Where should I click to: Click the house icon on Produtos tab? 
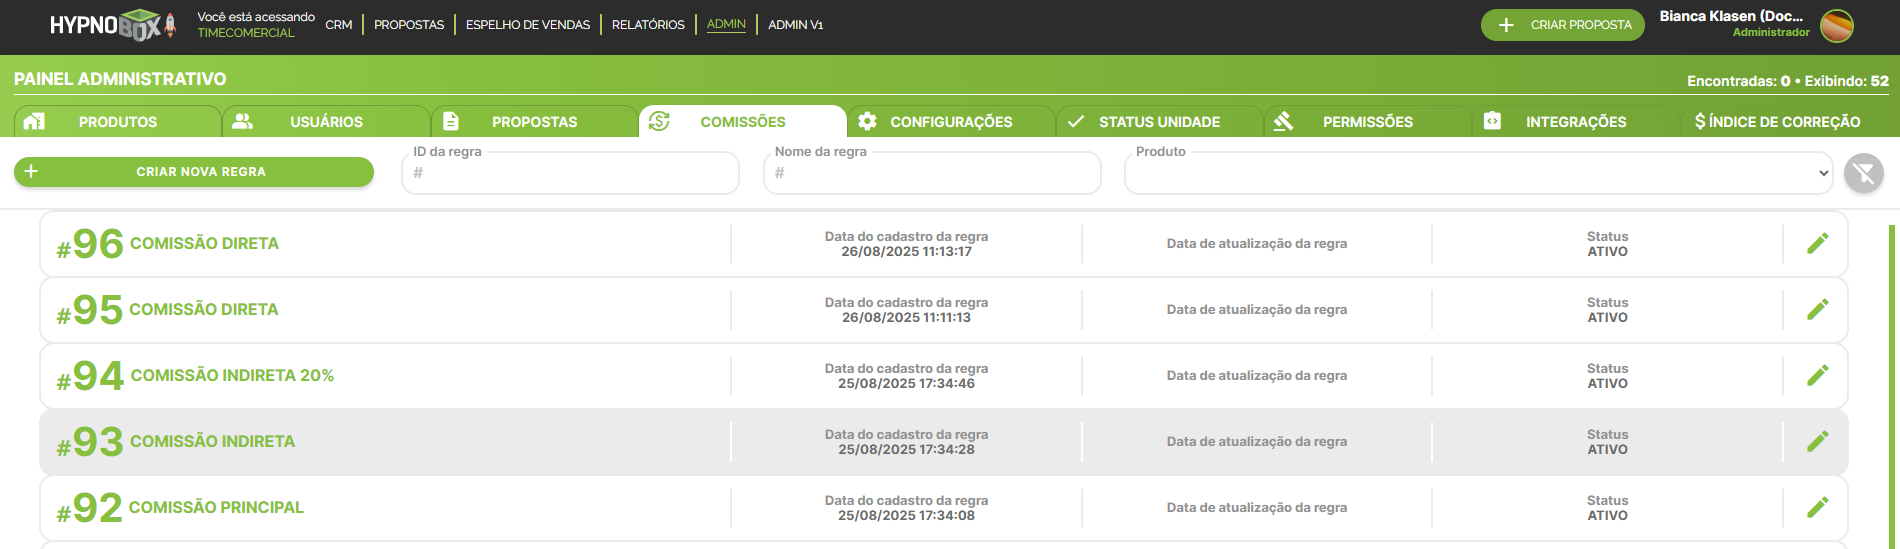(34, 121)
